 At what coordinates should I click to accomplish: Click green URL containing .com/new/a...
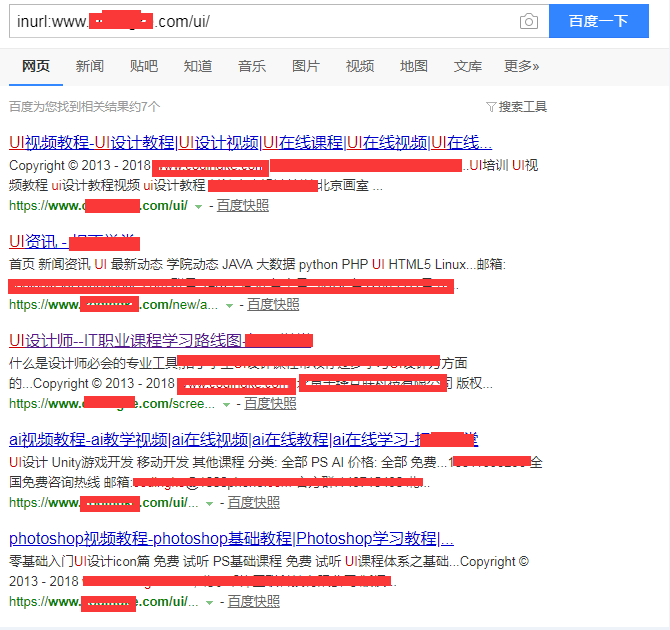113,305
